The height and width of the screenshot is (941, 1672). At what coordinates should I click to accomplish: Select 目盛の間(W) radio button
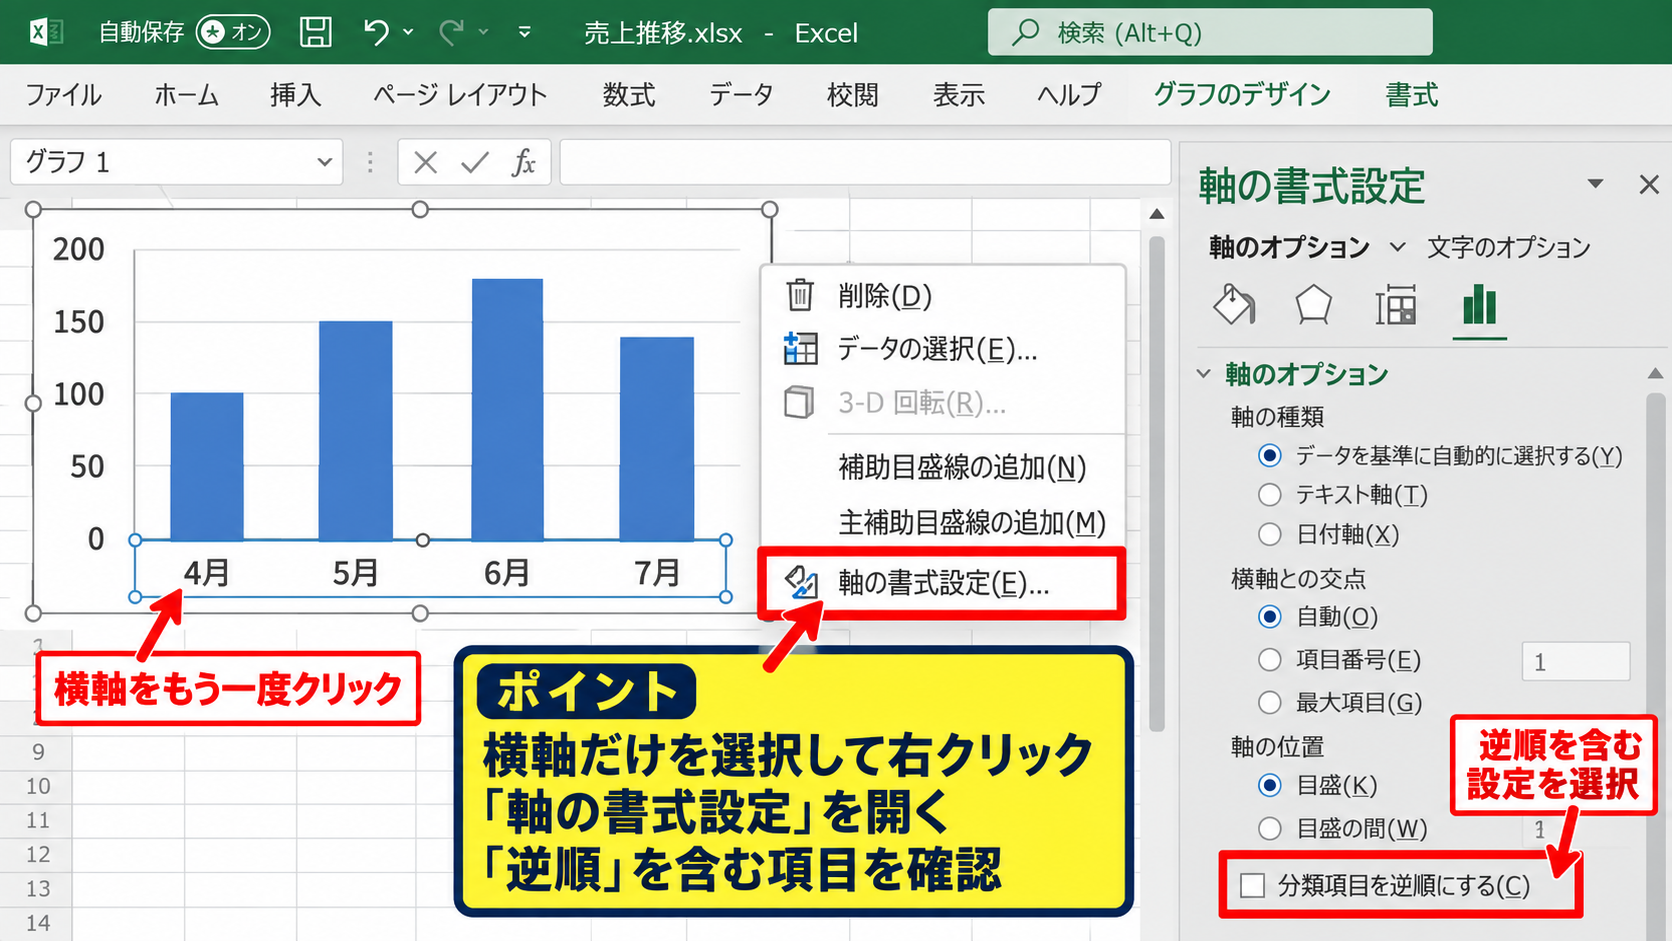(x=1270, y=829)
